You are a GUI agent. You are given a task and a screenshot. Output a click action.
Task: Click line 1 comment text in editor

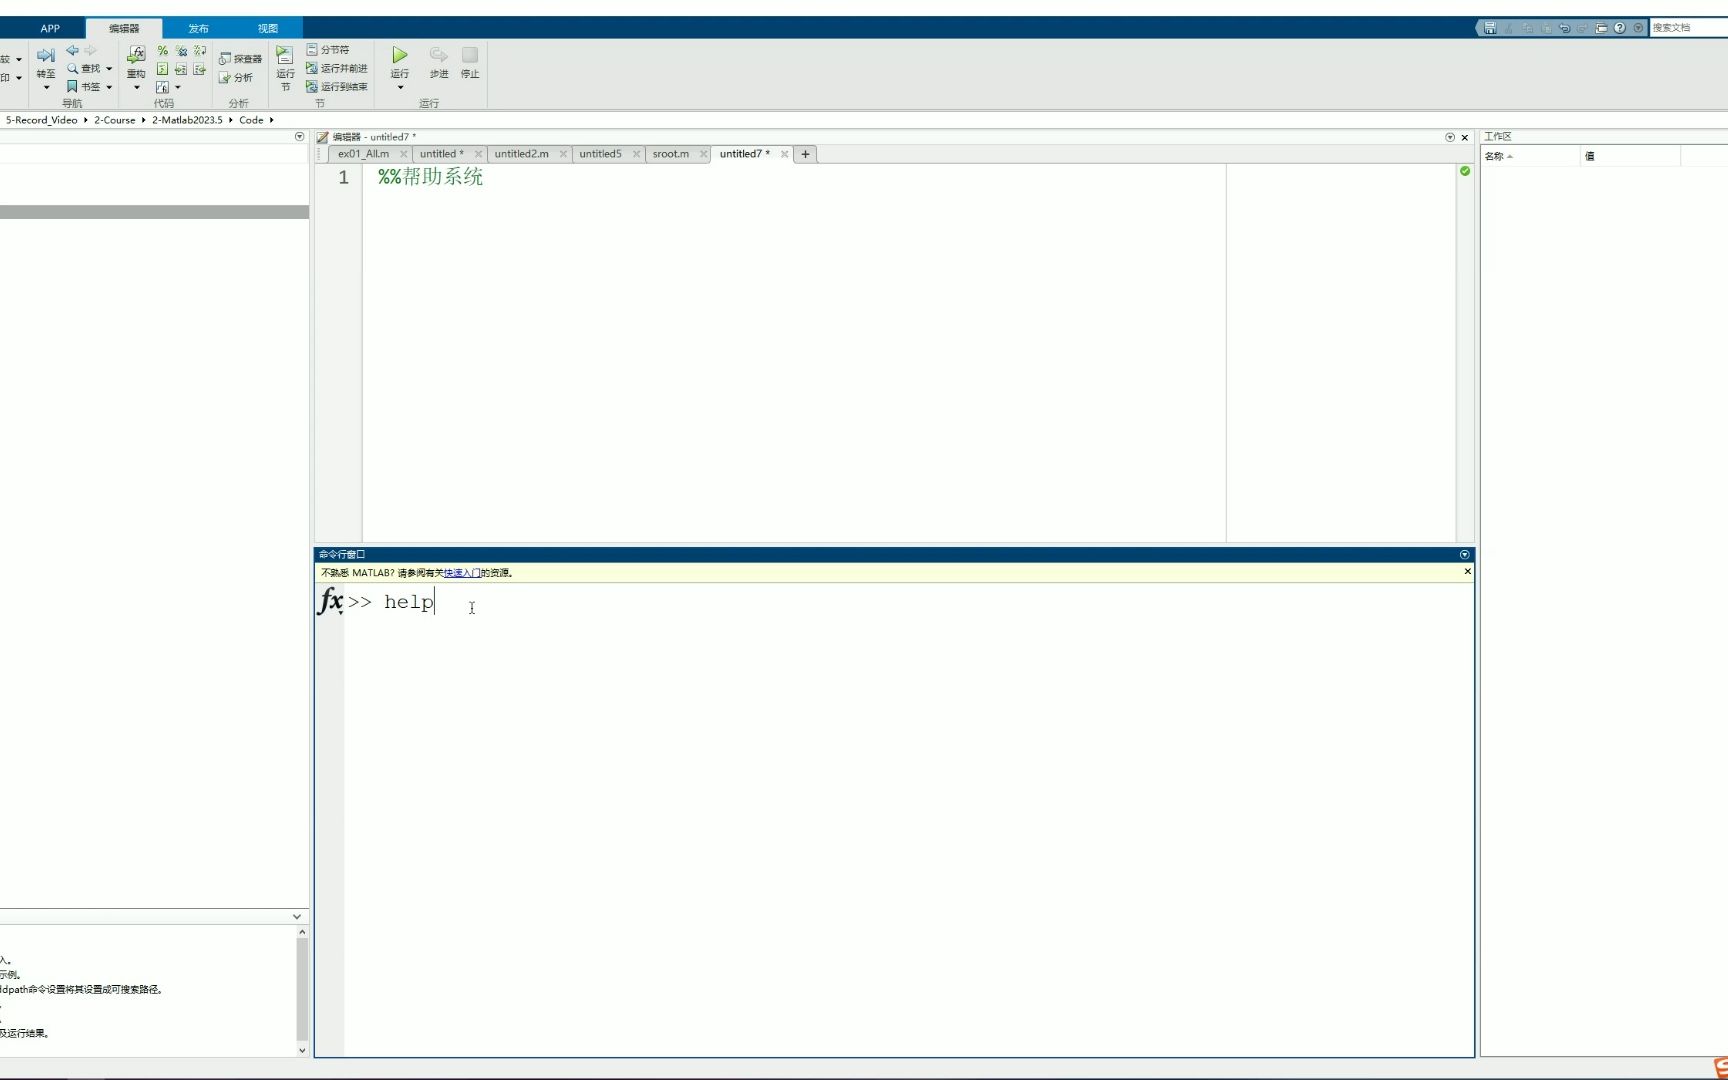coord(430,177)
